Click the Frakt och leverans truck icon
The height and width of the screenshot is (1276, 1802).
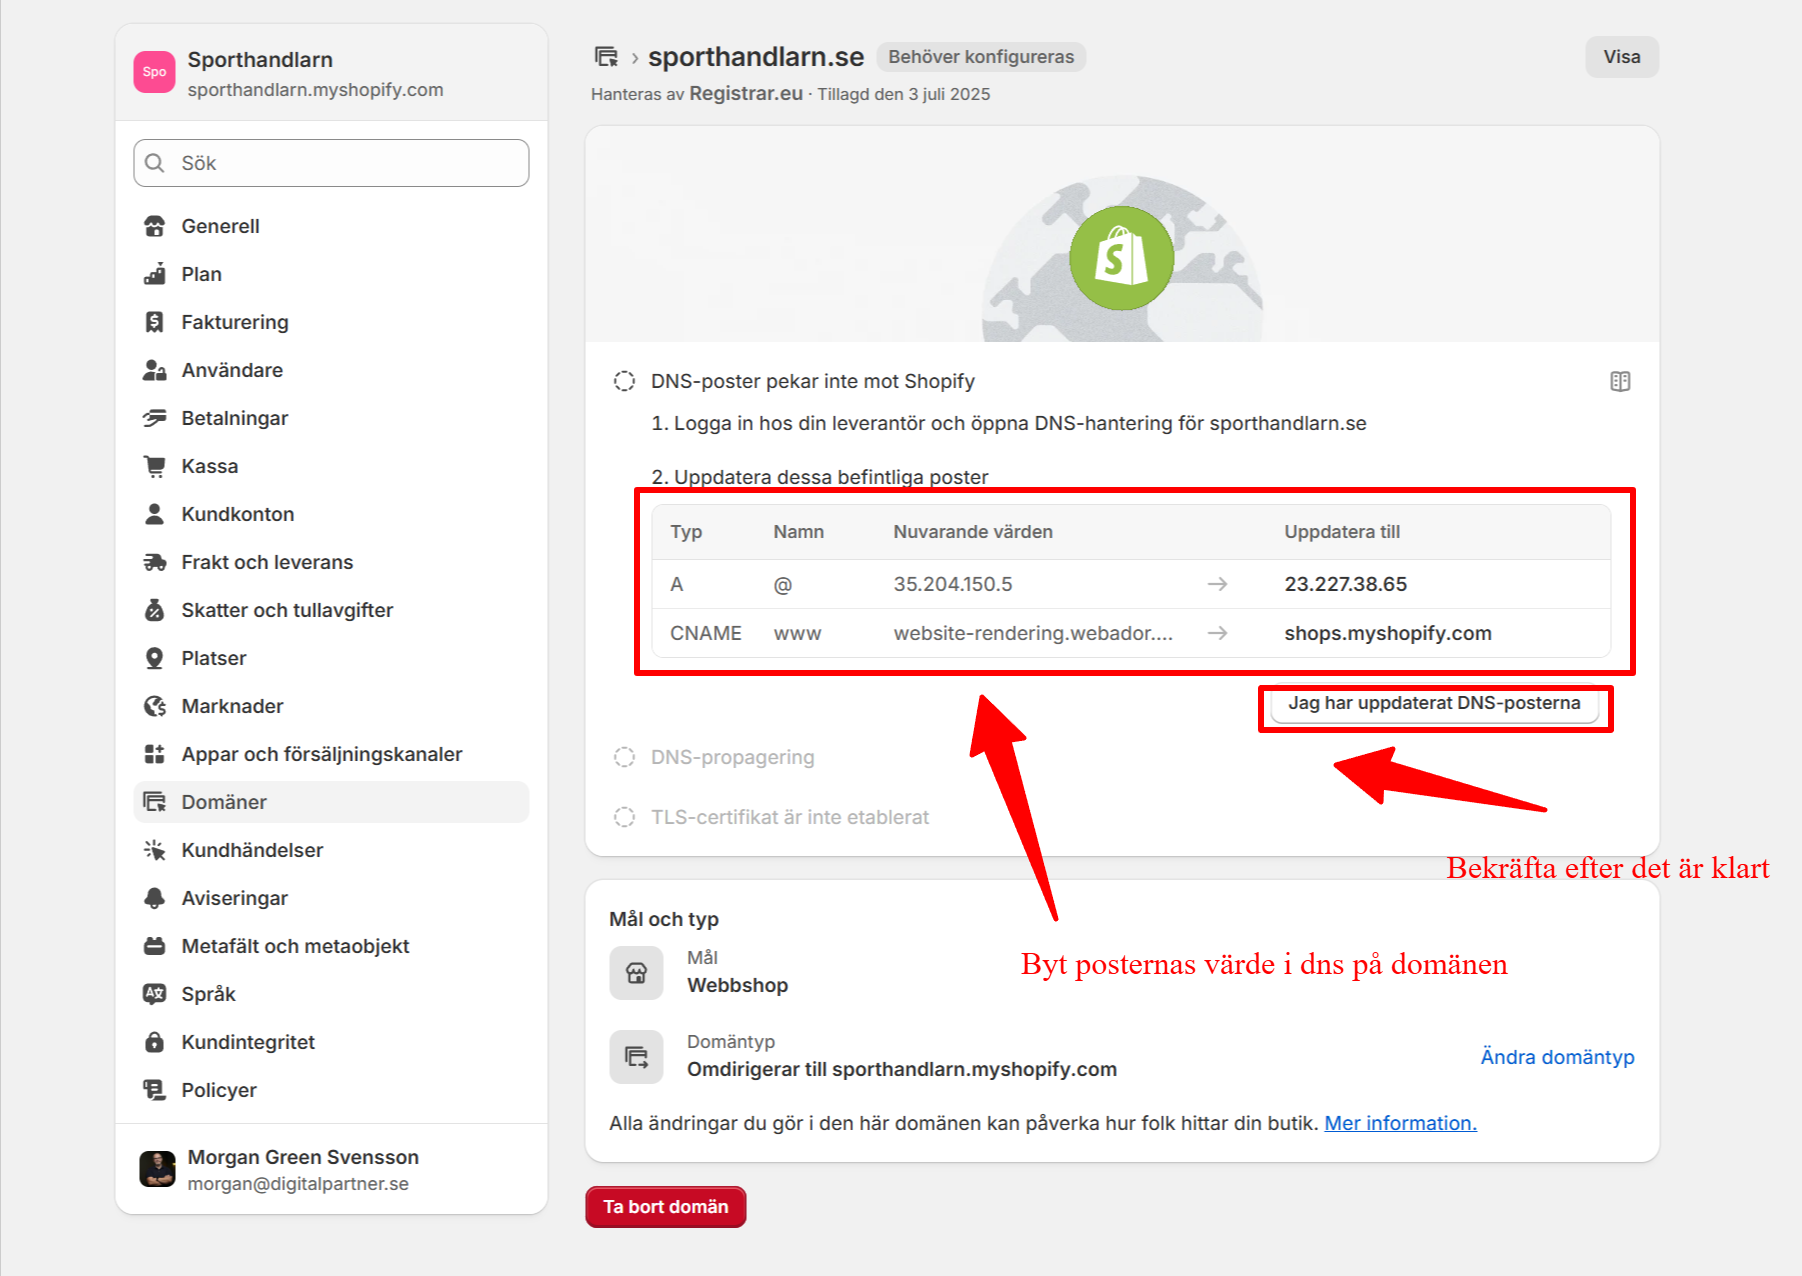[154, 562]
